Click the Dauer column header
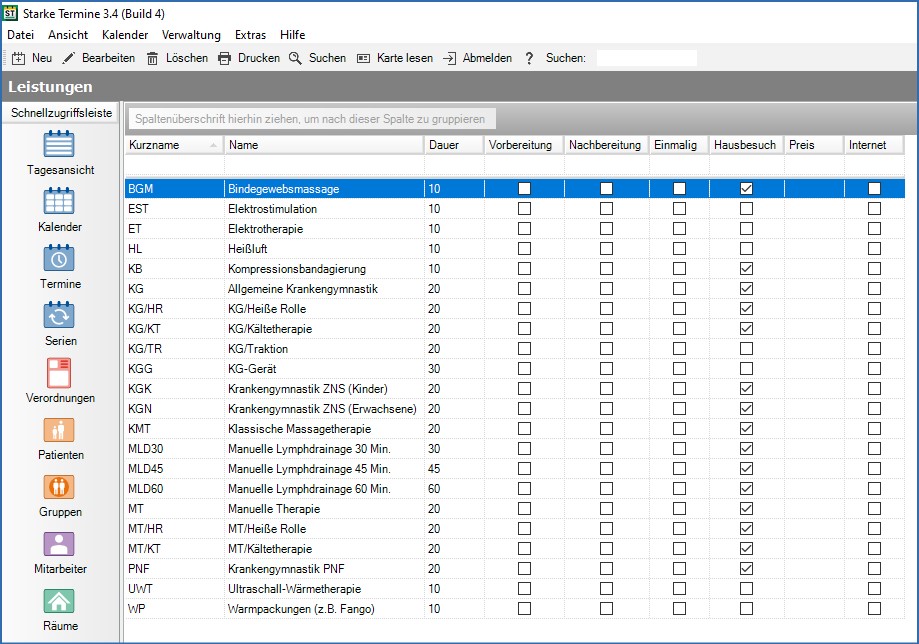Viewport: 919px width, 644px height. click(443, 145)
